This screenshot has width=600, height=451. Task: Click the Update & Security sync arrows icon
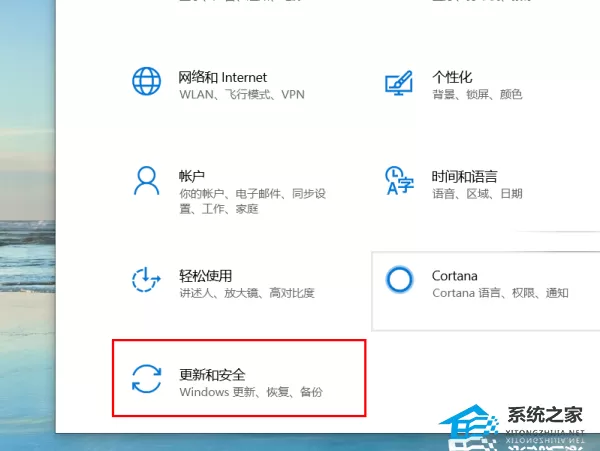coord(147,379)
